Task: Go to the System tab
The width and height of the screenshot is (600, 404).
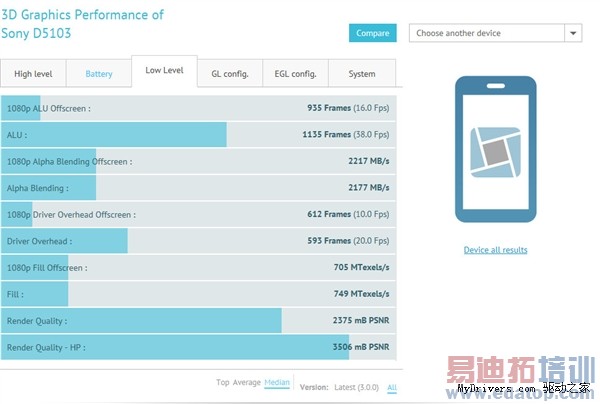Action: point(362,73)
